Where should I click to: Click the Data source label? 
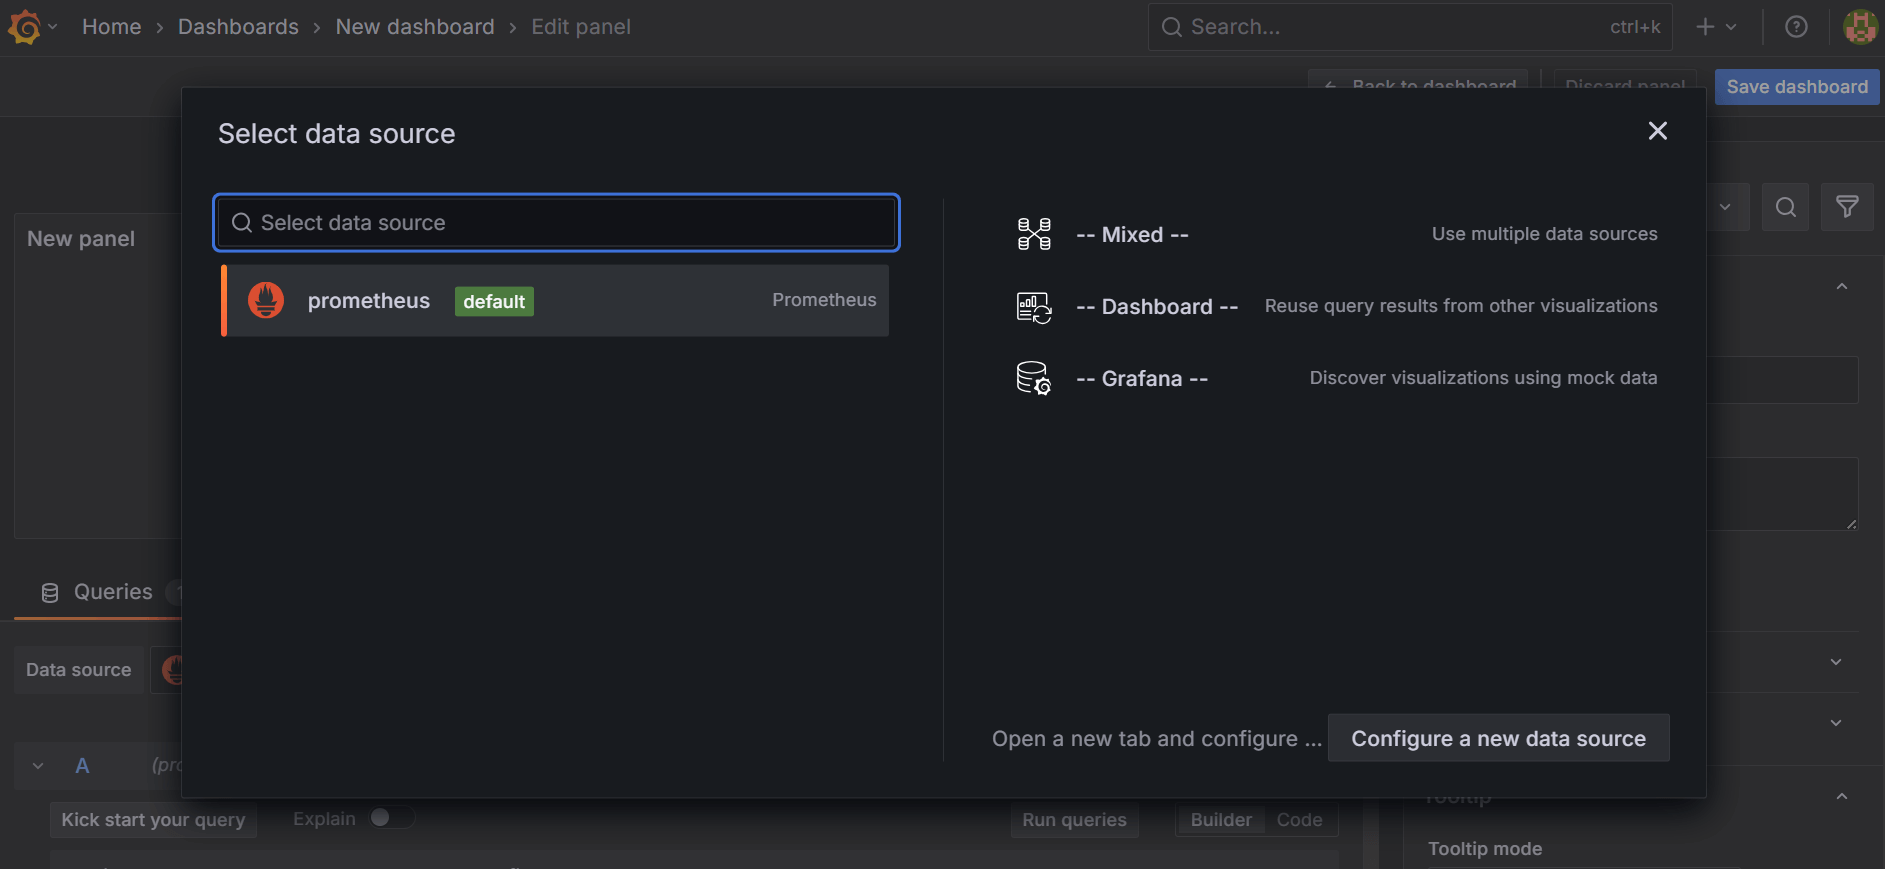pos(79,670)
